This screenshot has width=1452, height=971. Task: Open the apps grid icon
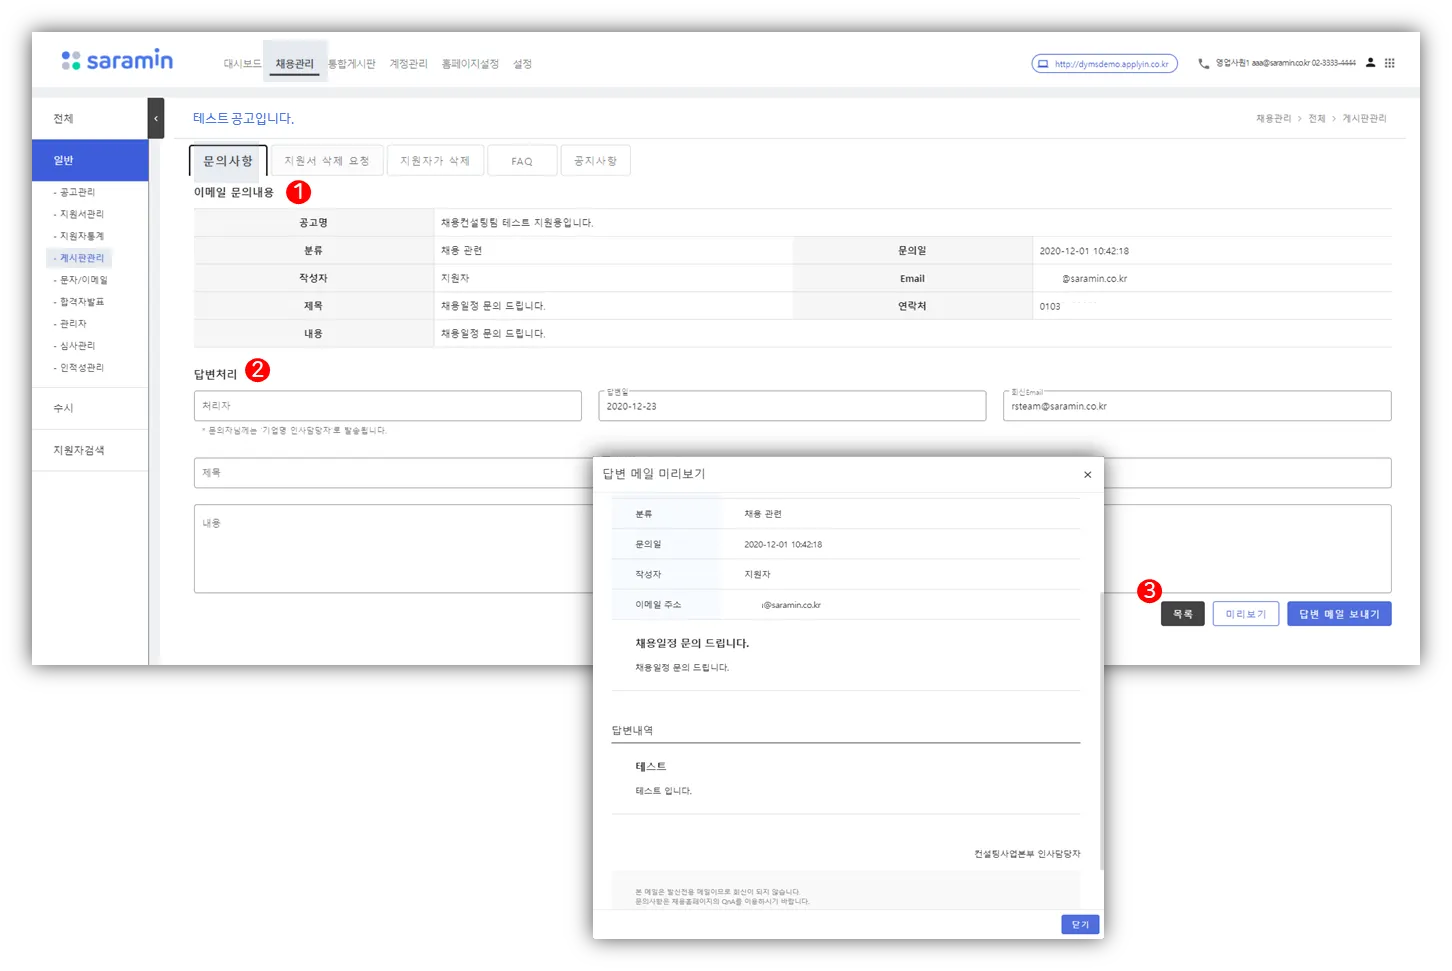[1389, 63]
